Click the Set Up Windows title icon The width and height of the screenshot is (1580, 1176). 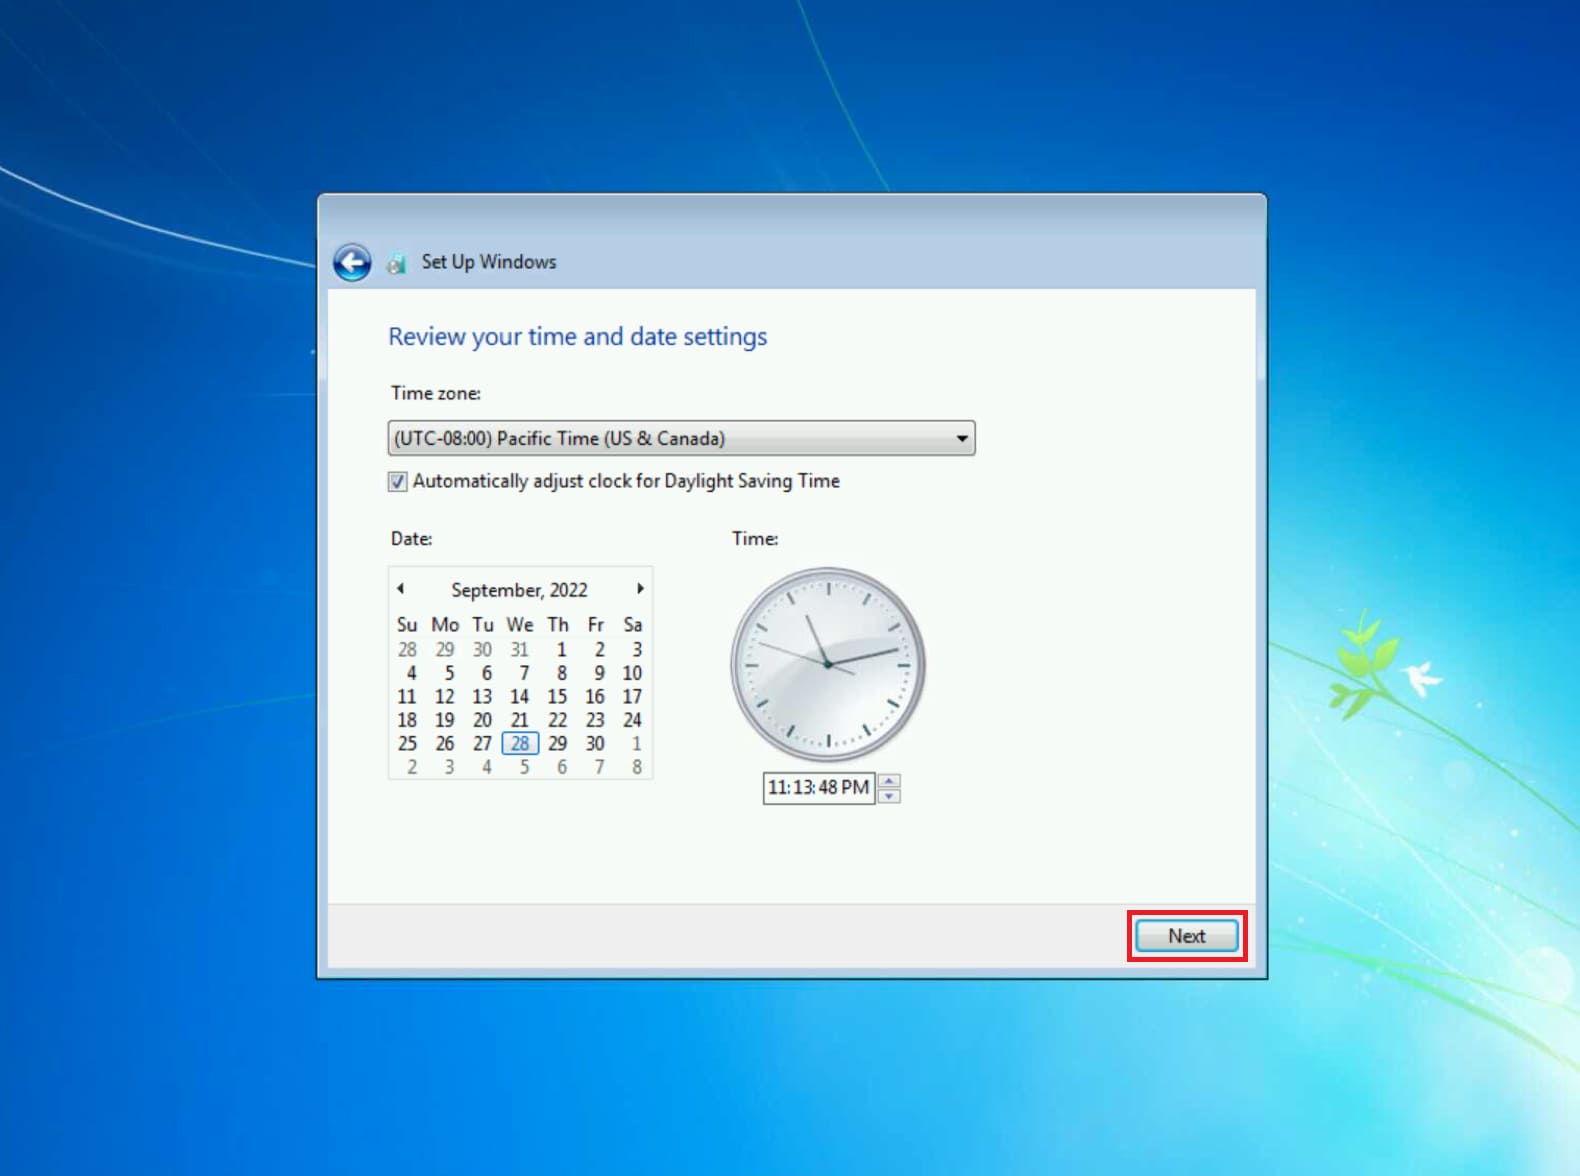[397, 263]
